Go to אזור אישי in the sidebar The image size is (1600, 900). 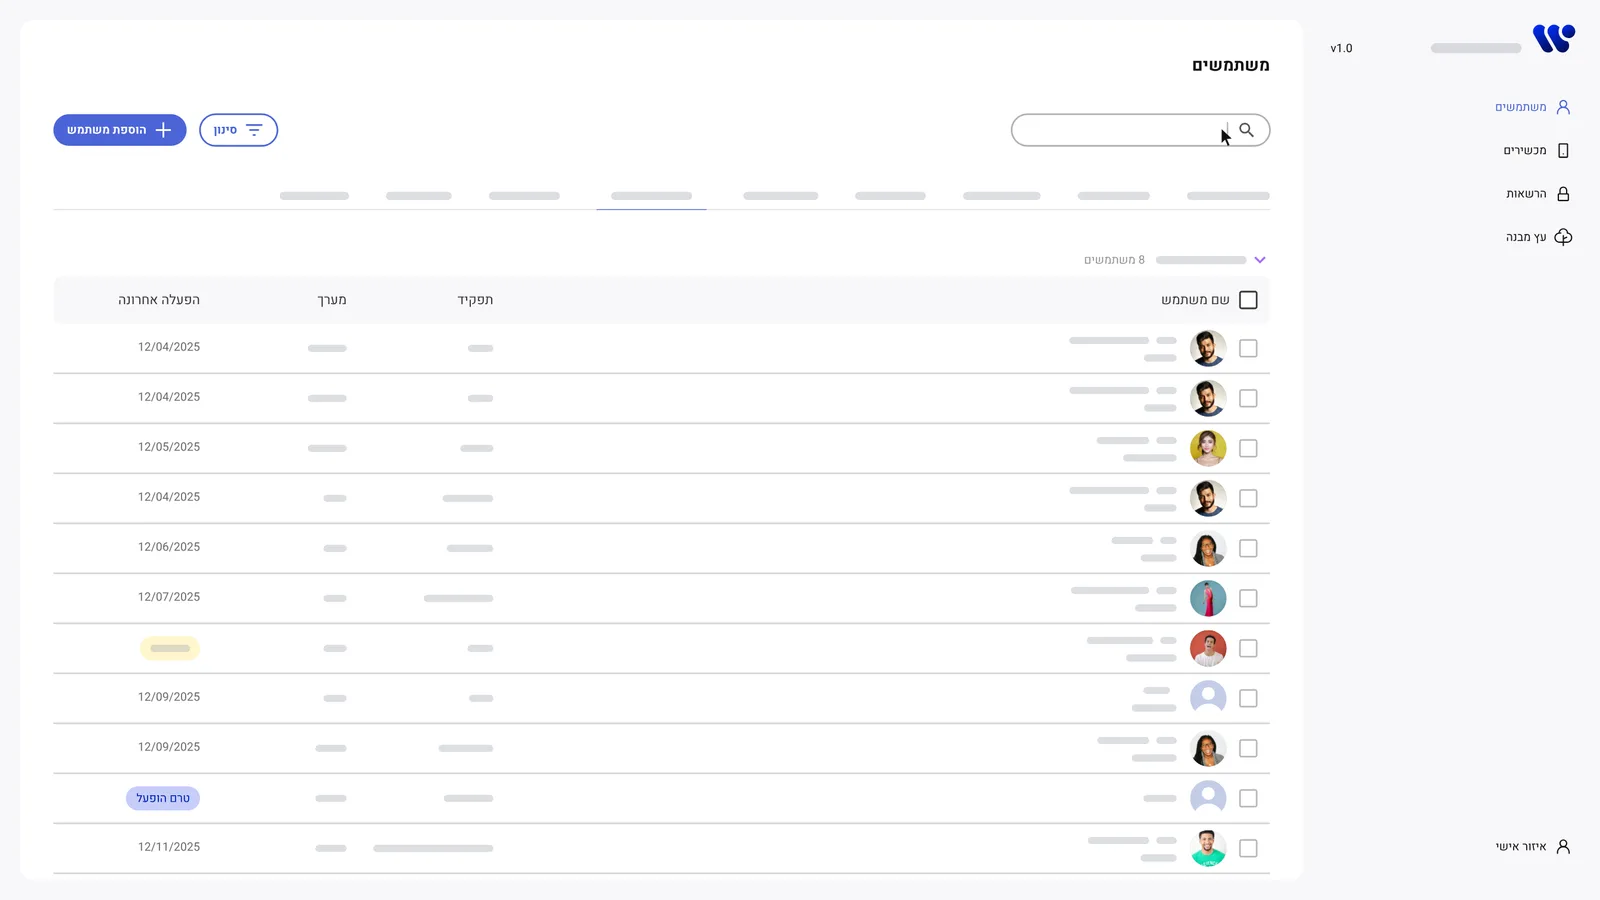pos(1533,847)
